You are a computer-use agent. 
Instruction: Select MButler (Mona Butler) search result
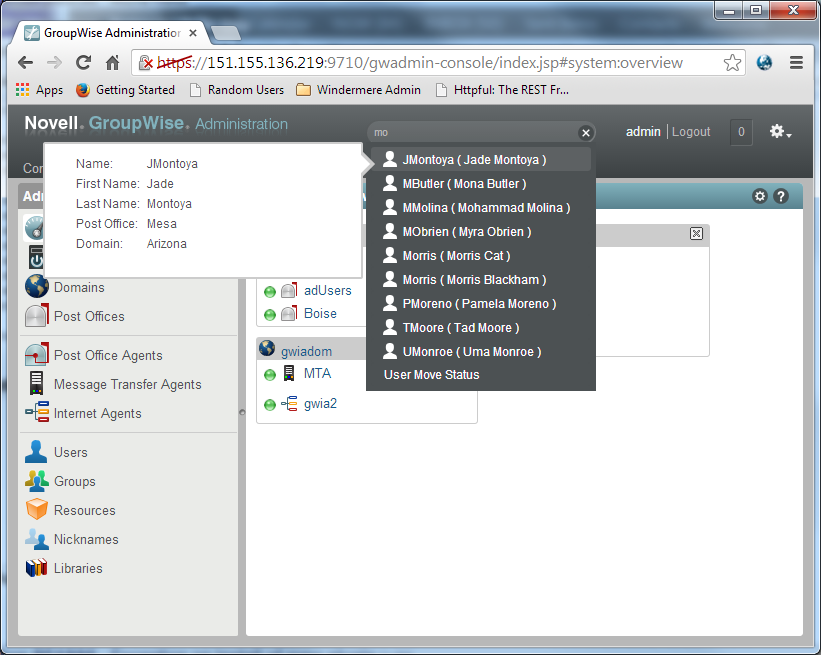point(481,183)
